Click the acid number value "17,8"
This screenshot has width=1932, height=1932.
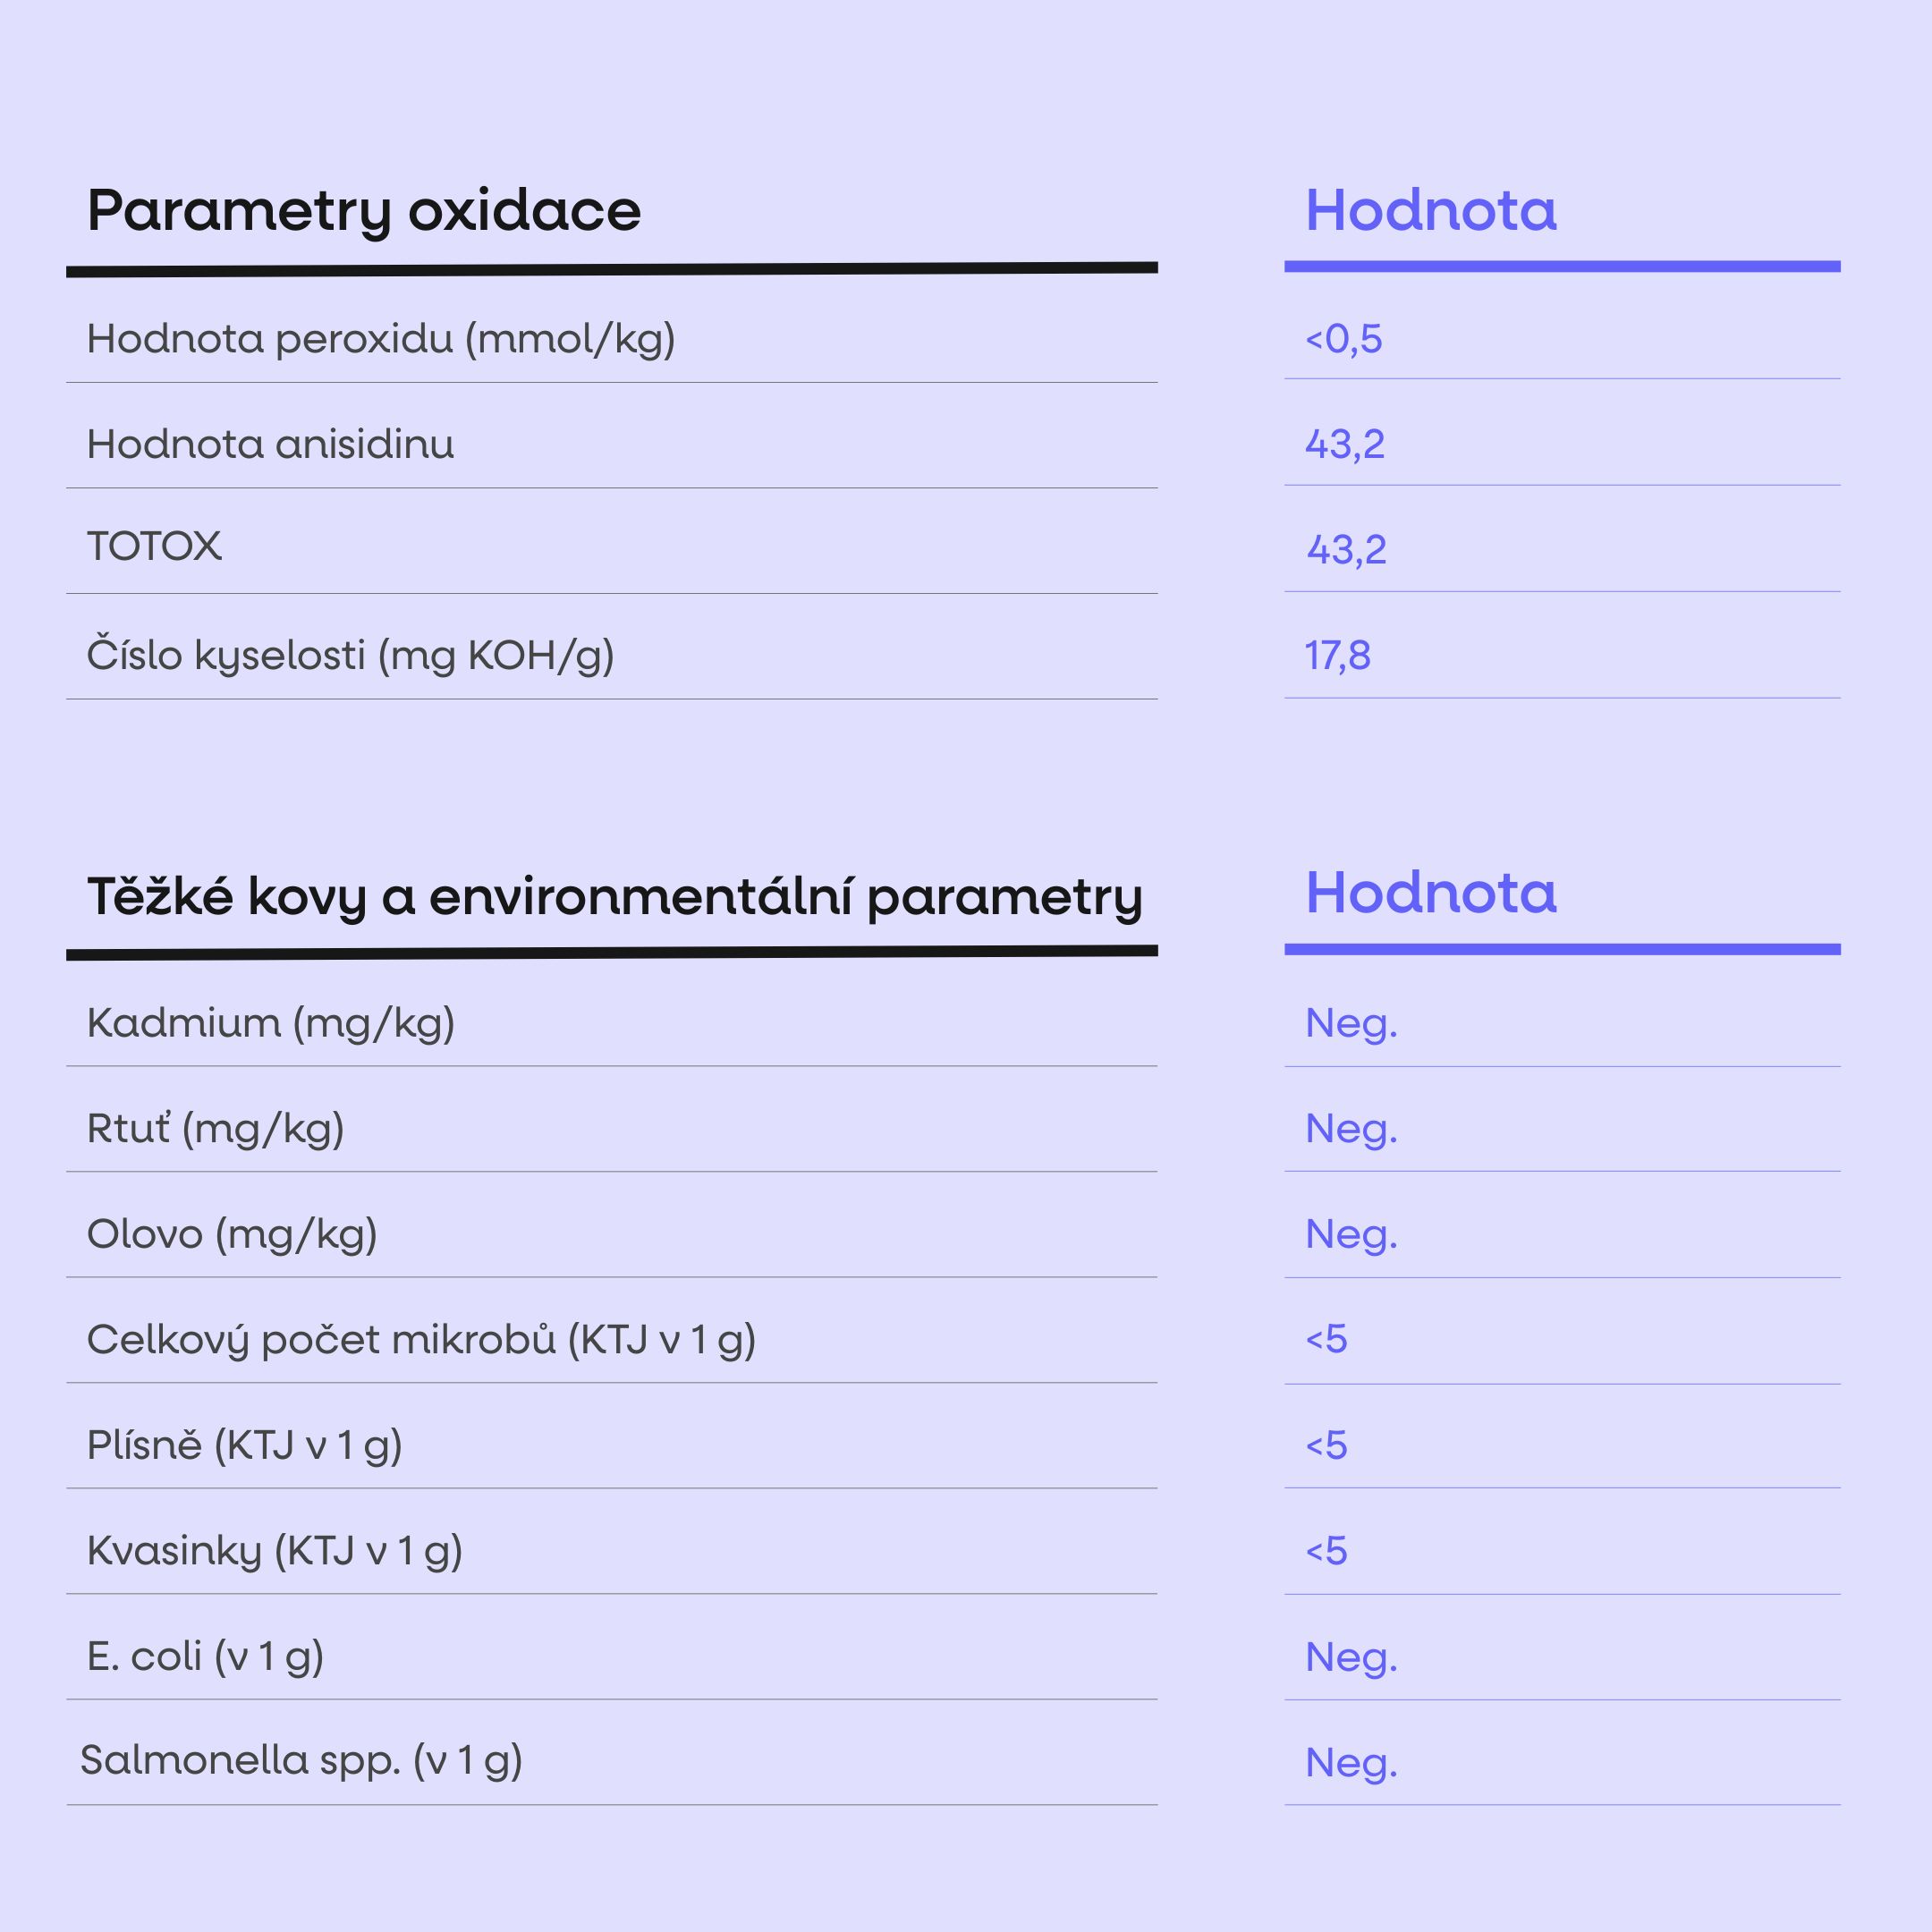click(1337, 656)
